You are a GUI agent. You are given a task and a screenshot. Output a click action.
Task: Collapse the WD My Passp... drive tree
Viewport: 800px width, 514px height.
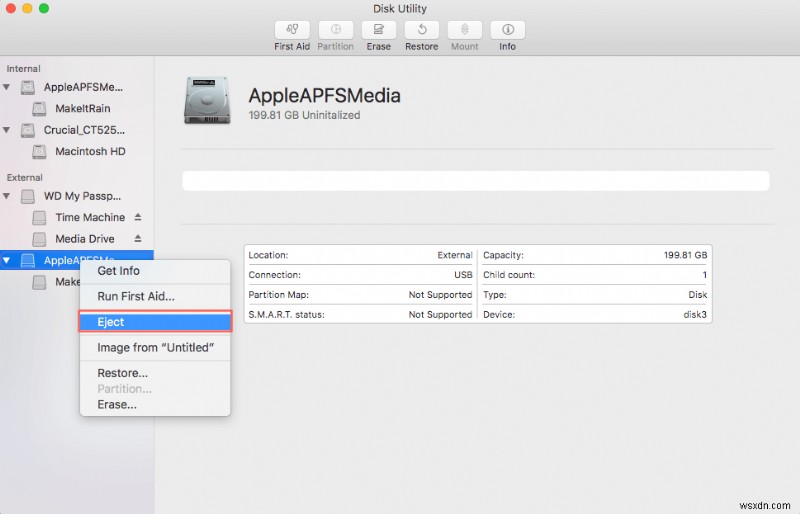[x=7, y=196]
